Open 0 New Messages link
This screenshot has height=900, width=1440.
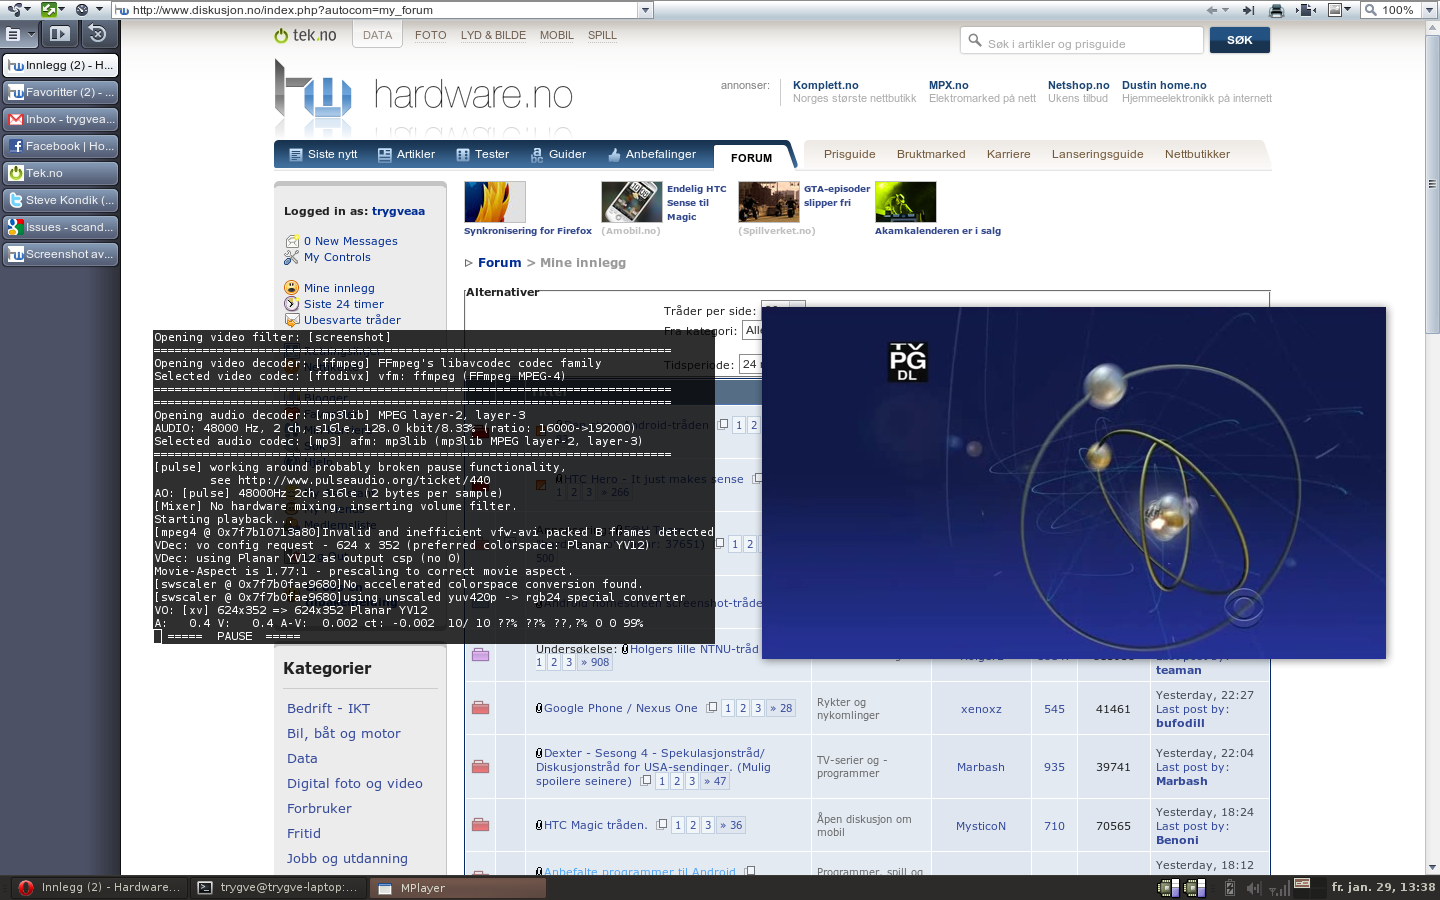pos(350,241)
